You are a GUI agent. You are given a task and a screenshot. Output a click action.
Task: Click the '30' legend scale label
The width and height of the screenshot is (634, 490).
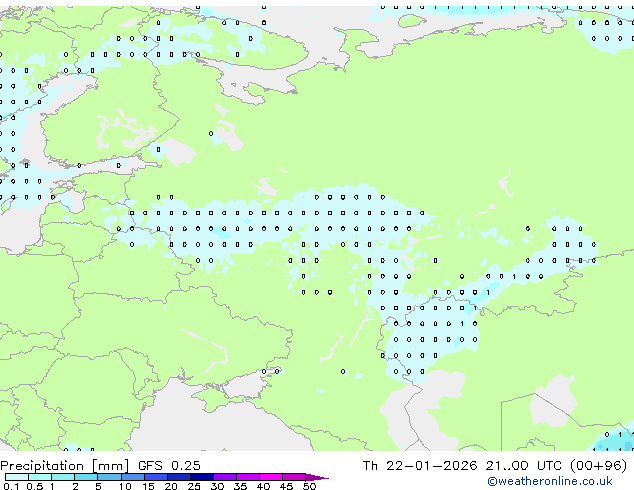[x=217, y=486]
